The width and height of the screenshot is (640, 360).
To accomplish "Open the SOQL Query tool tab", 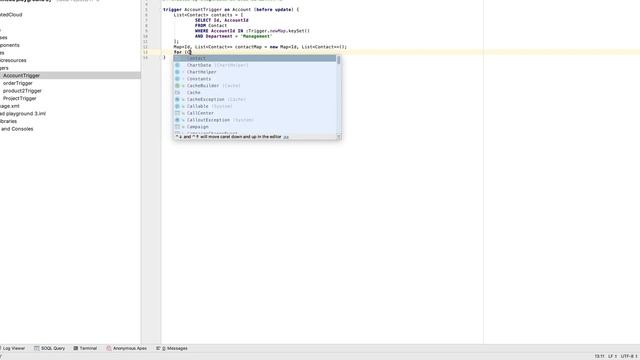I will (x=49, y=348).
